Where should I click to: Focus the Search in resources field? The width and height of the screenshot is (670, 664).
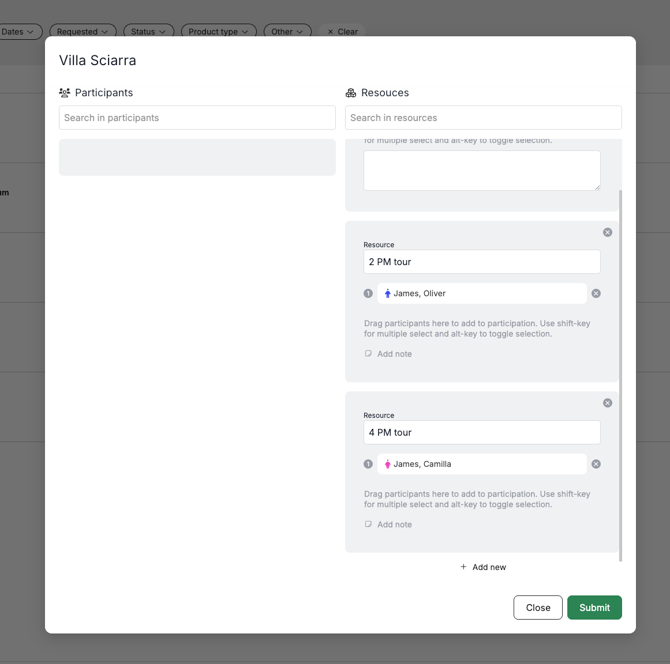coord(483,118)
